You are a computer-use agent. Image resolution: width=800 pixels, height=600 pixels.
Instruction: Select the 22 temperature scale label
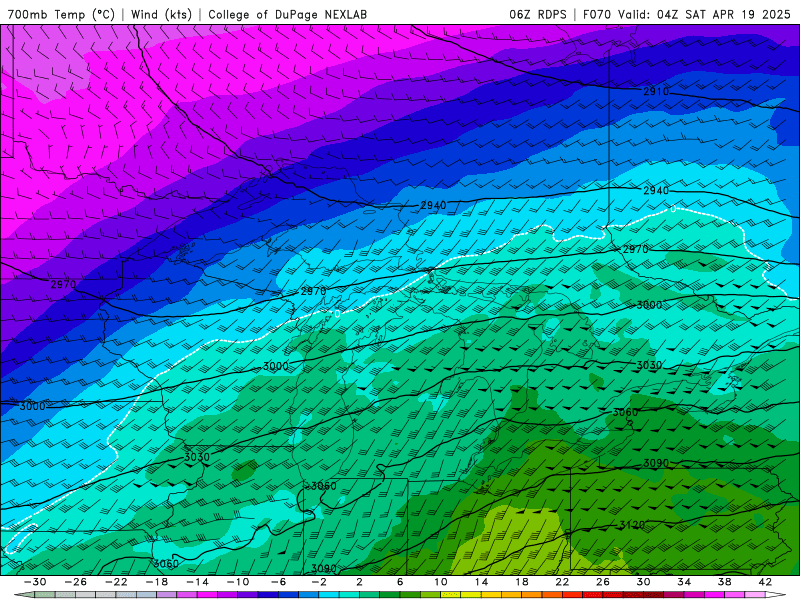[562, 582]
